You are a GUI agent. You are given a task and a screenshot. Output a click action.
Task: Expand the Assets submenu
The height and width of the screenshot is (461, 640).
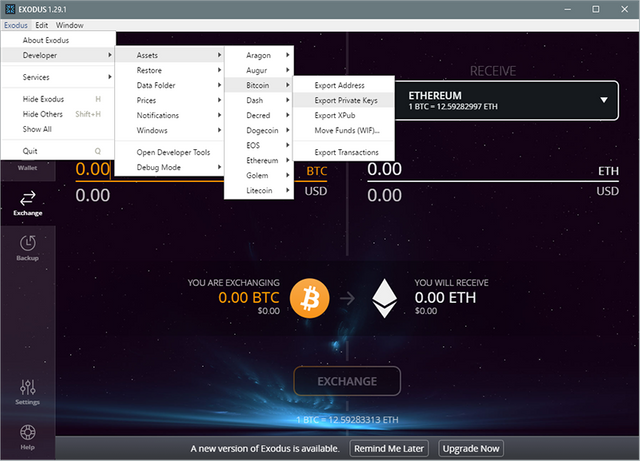click(169, 55)
